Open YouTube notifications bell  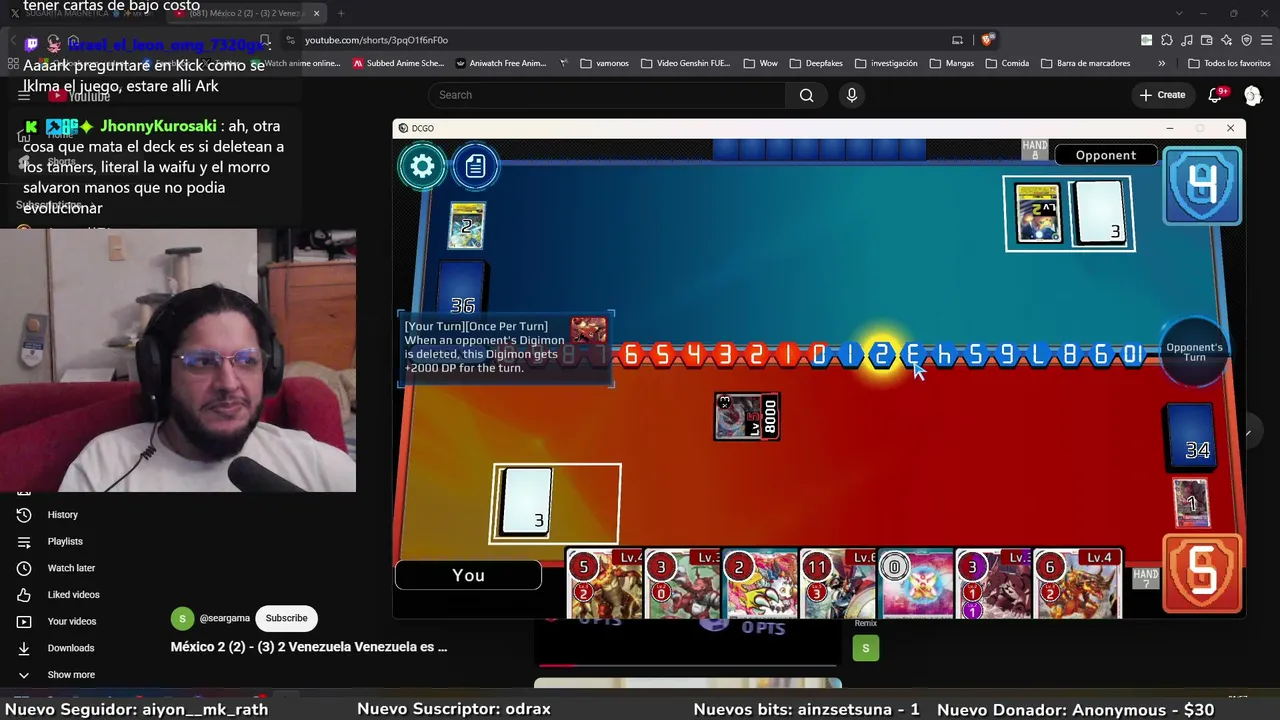click(x=1215, y=95)
